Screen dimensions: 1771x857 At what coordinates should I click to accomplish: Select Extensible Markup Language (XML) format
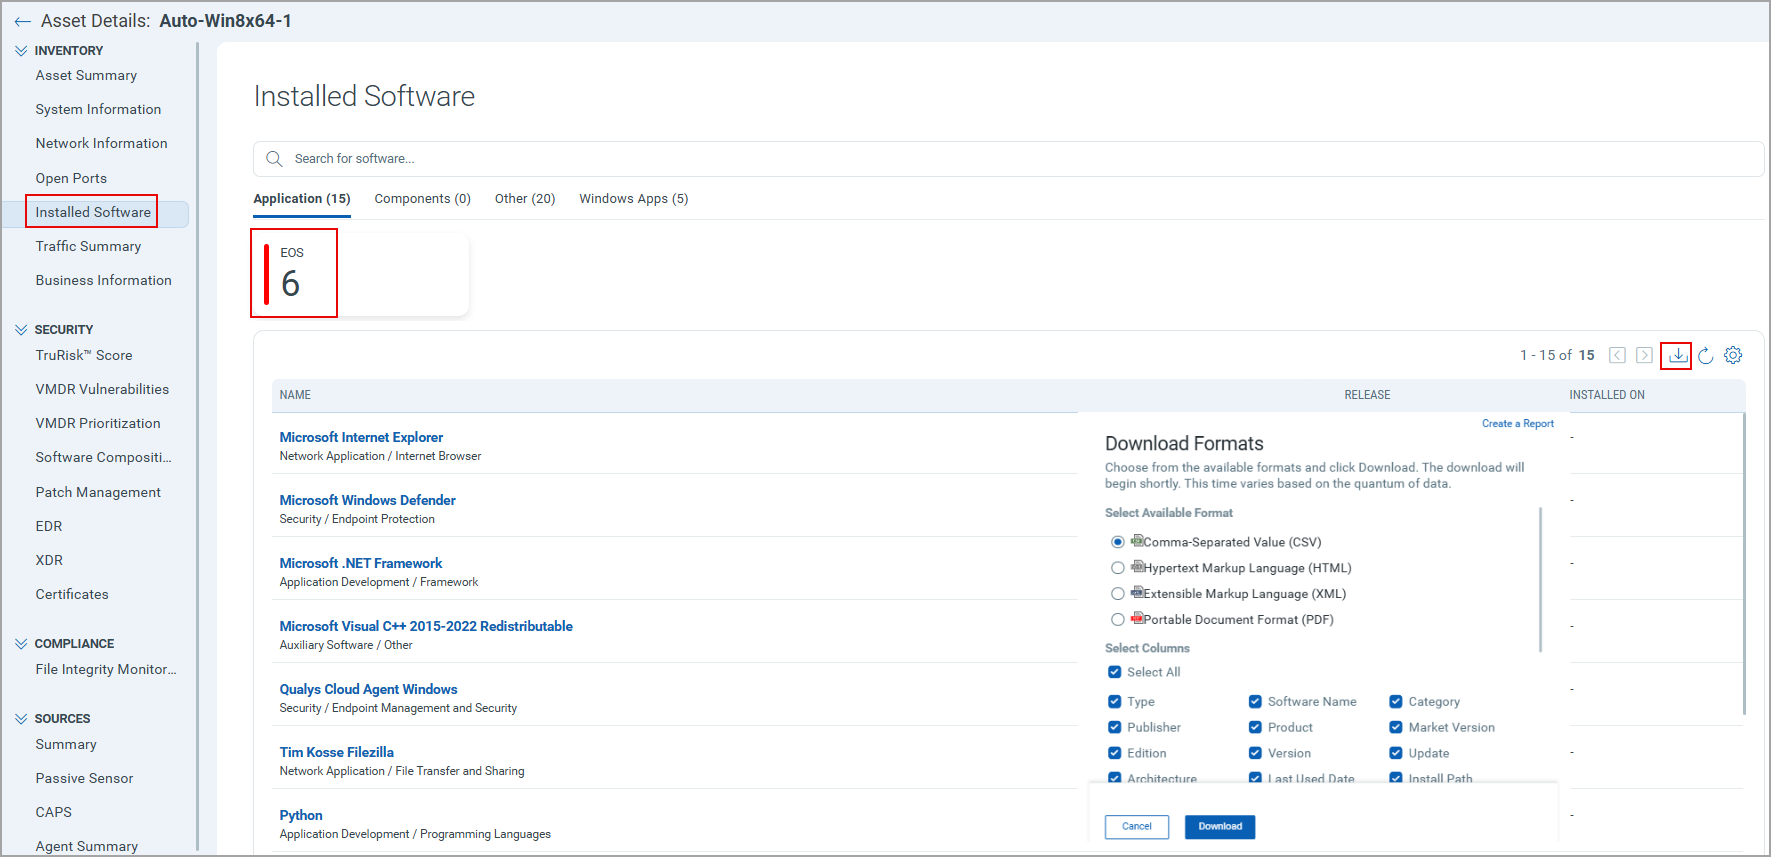tap(1118, 594)
